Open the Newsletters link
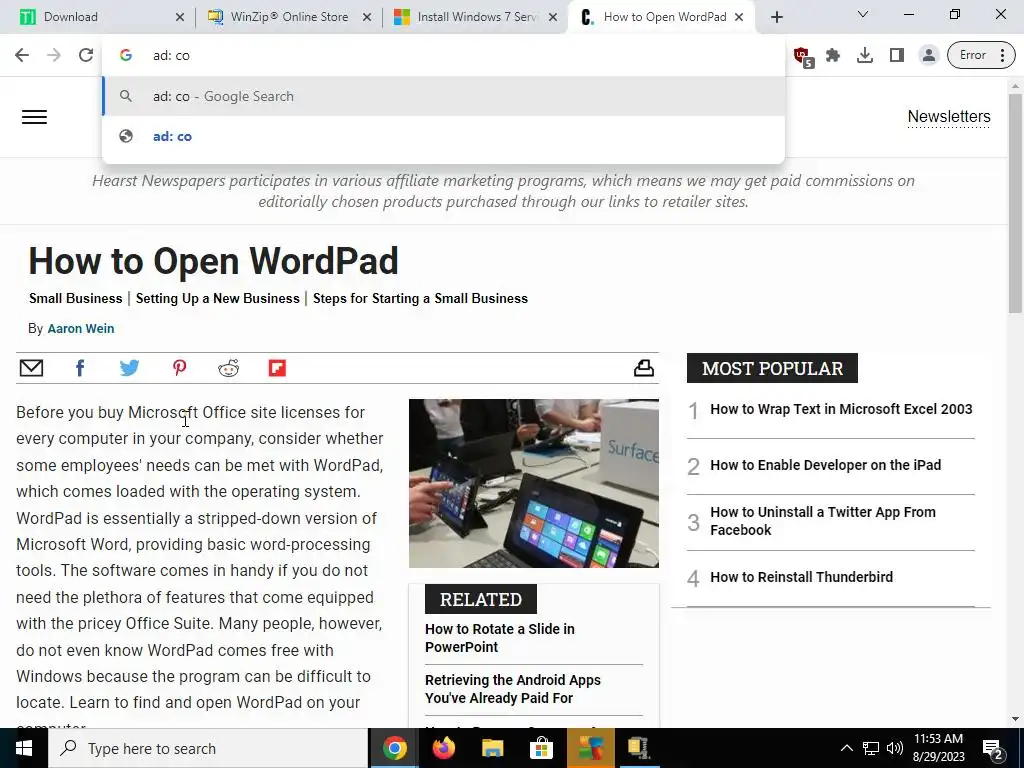Screen dimensions: 1024x768 949,116
